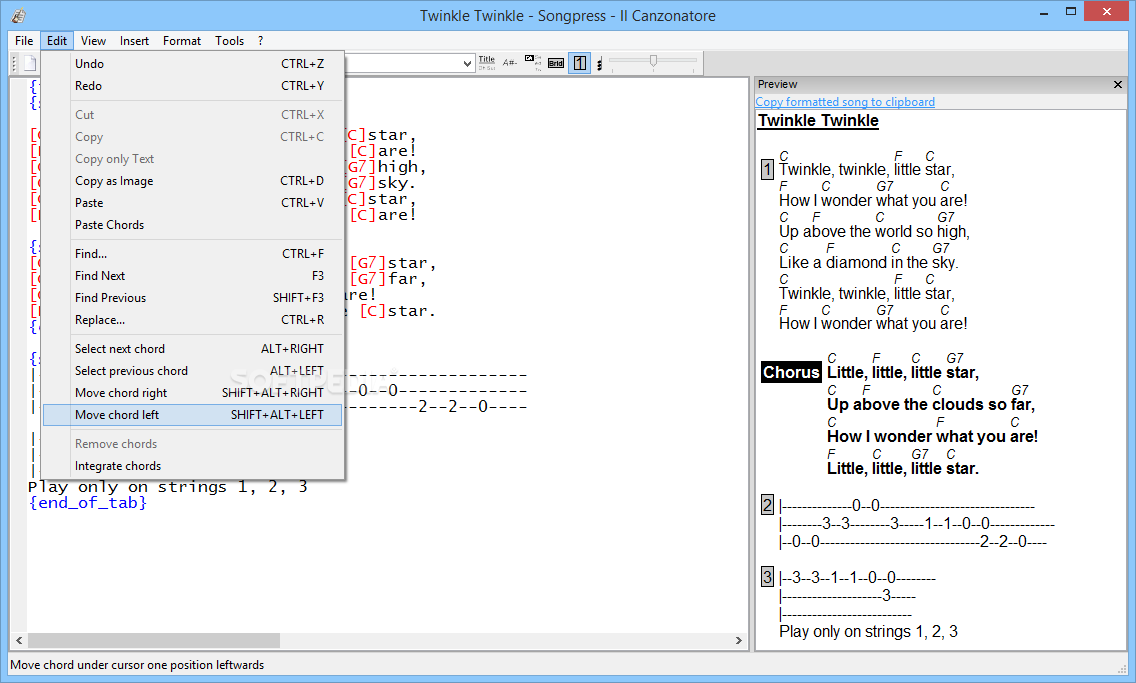The height and width of the screenshot is (683, 1136).
Task: Click the Twinkle Twinkle title in preview
Action: coord(818,121)
